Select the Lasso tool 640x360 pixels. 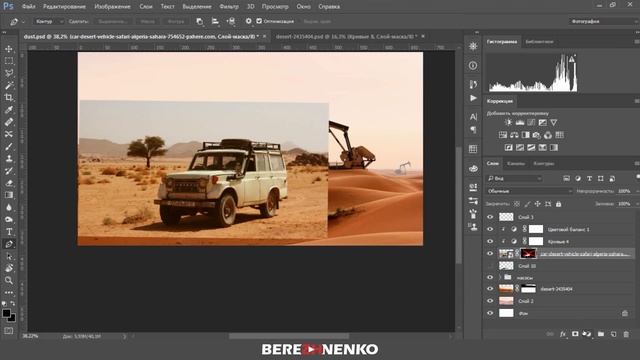click(9, 73)
